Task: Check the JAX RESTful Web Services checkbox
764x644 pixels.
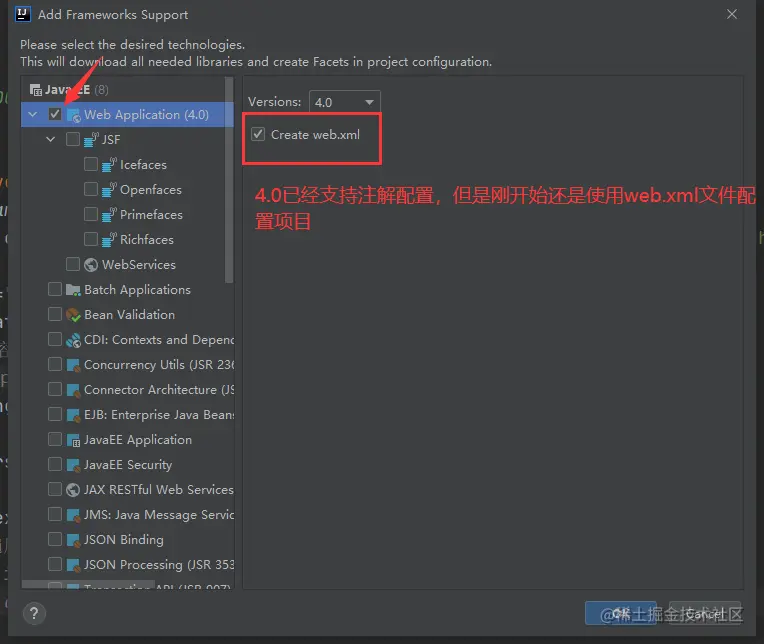Action: [55, 489]
